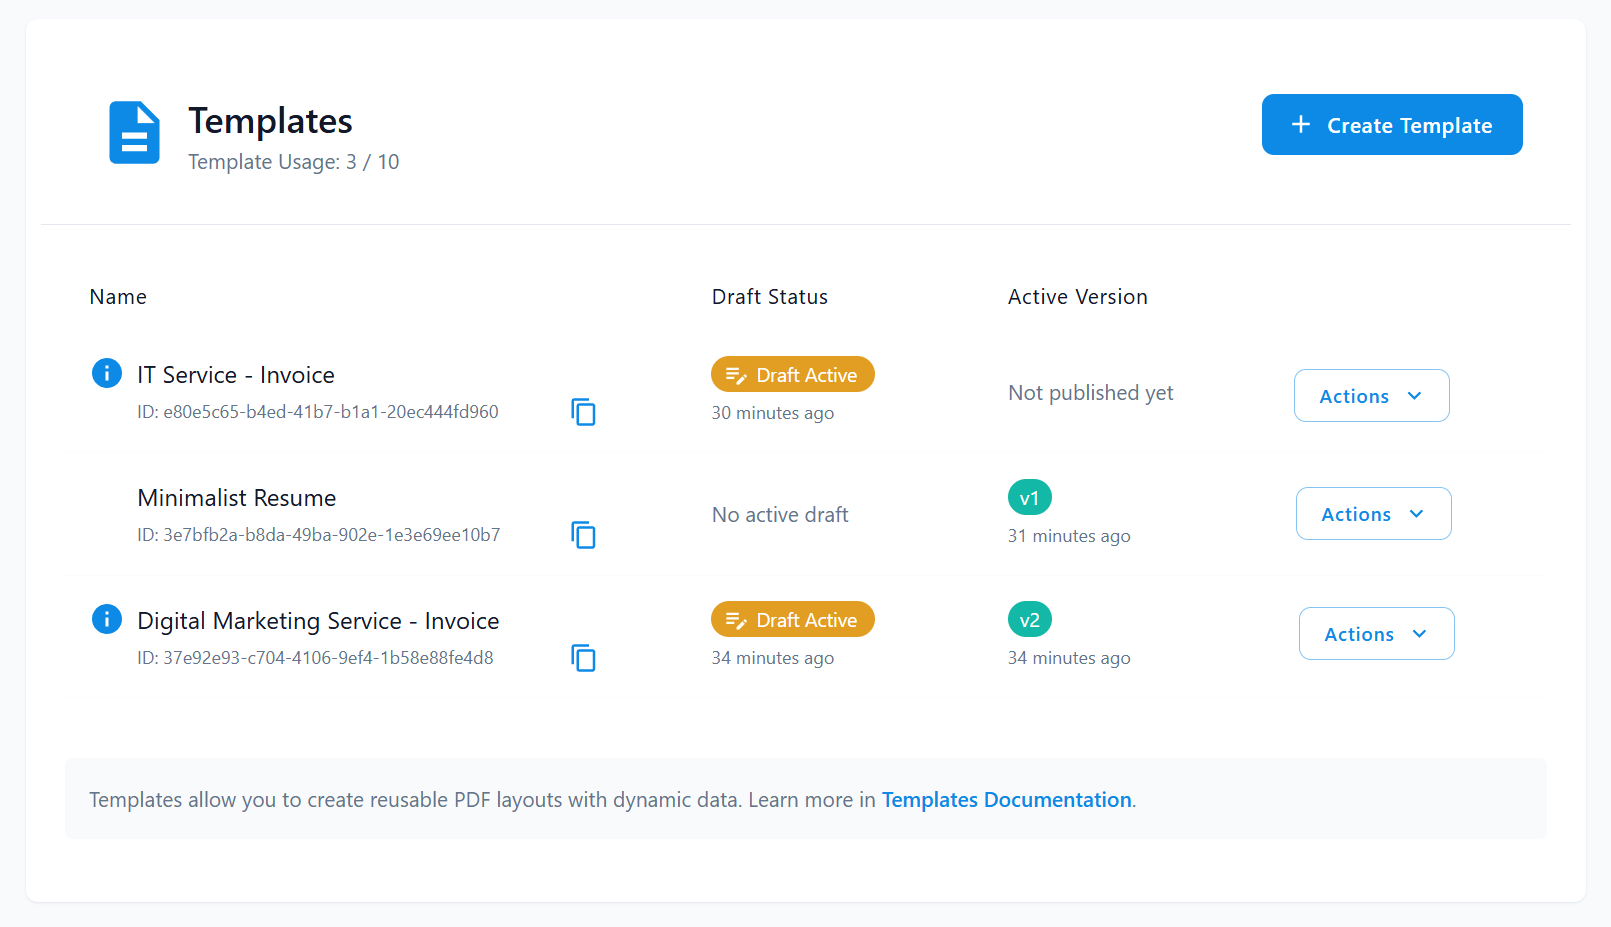Click the draft edit icon on IT Service - Invoice badge
Screen dimensions: 1611x927
pos(736,374)
